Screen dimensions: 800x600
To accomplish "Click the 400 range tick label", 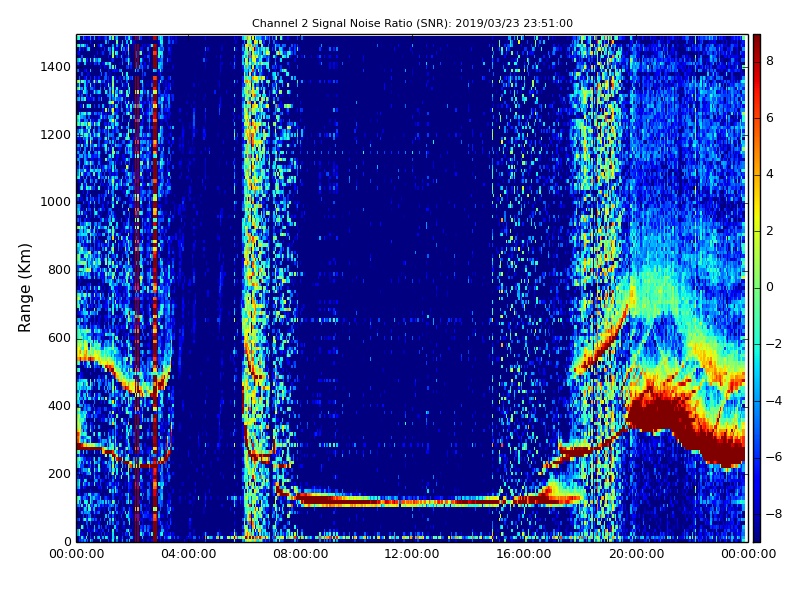I will [x=59, y=406].
